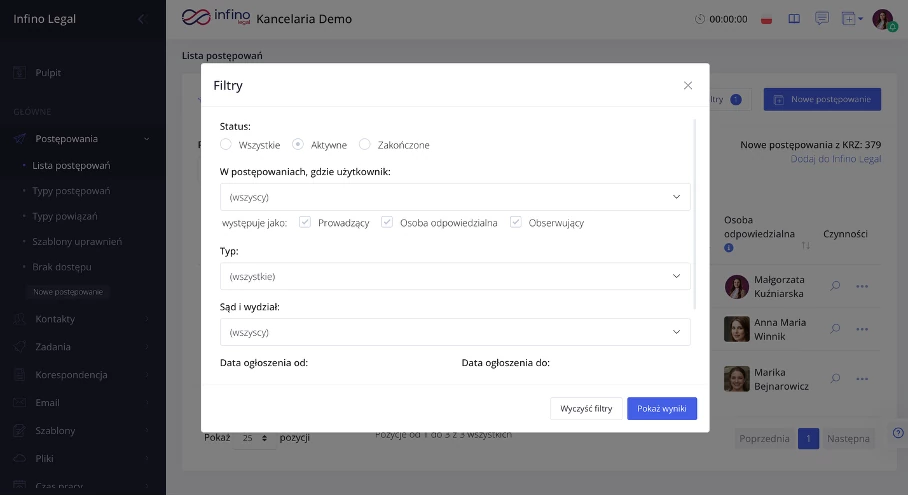The width and height of the screenshot is (908, 496).
Task: Select the Zakończone status radio button
Action: point(364,145)
